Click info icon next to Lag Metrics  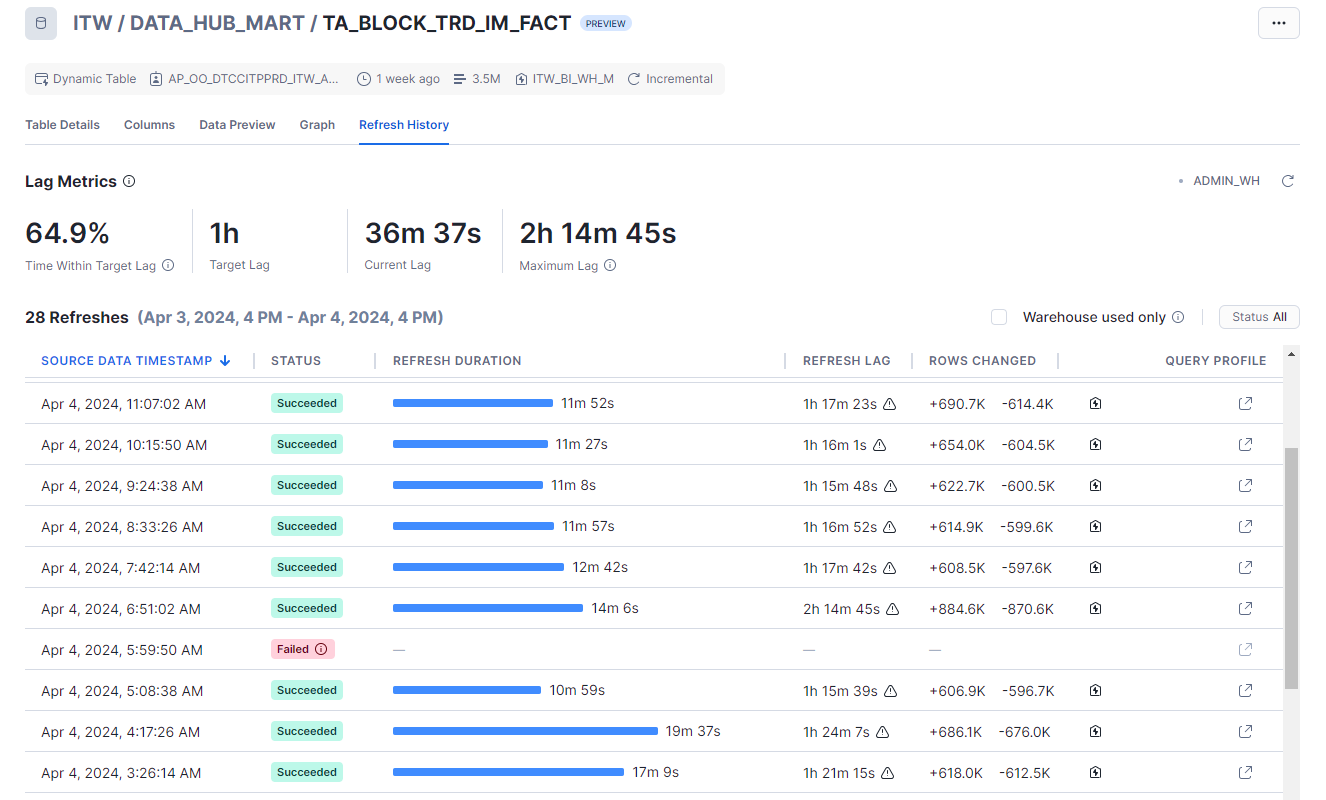pyautogui.click(x=129, y=181)
